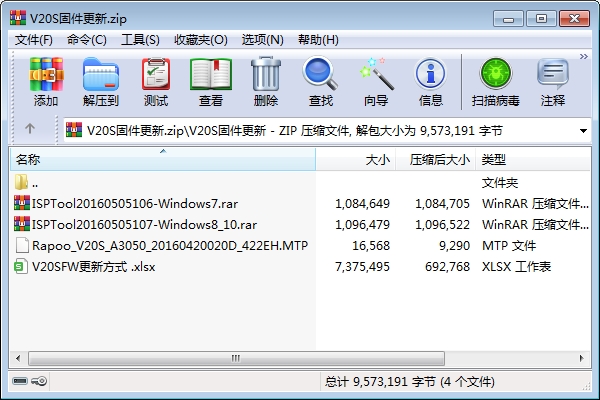The image size is (600, 400).
Task: Open the address path dropdown arrow
Action: [583, 131]
